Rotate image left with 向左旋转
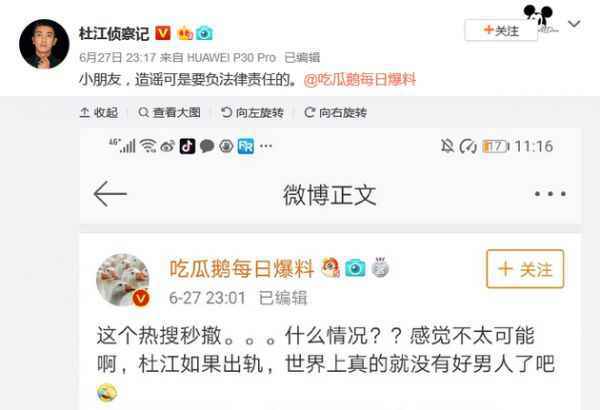The height and width of the screenshot is (410, 600). pyautogui.click(x=252, y=113)
